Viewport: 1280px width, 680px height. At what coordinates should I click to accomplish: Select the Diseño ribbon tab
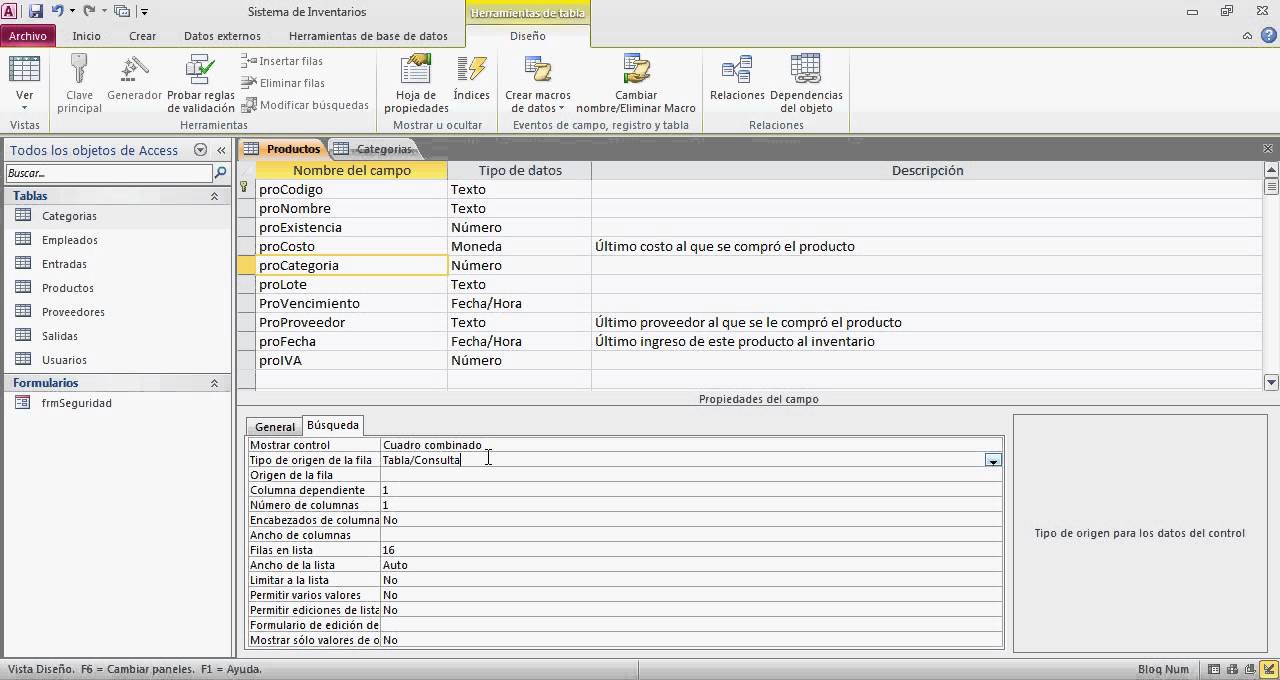pos(528,36)
